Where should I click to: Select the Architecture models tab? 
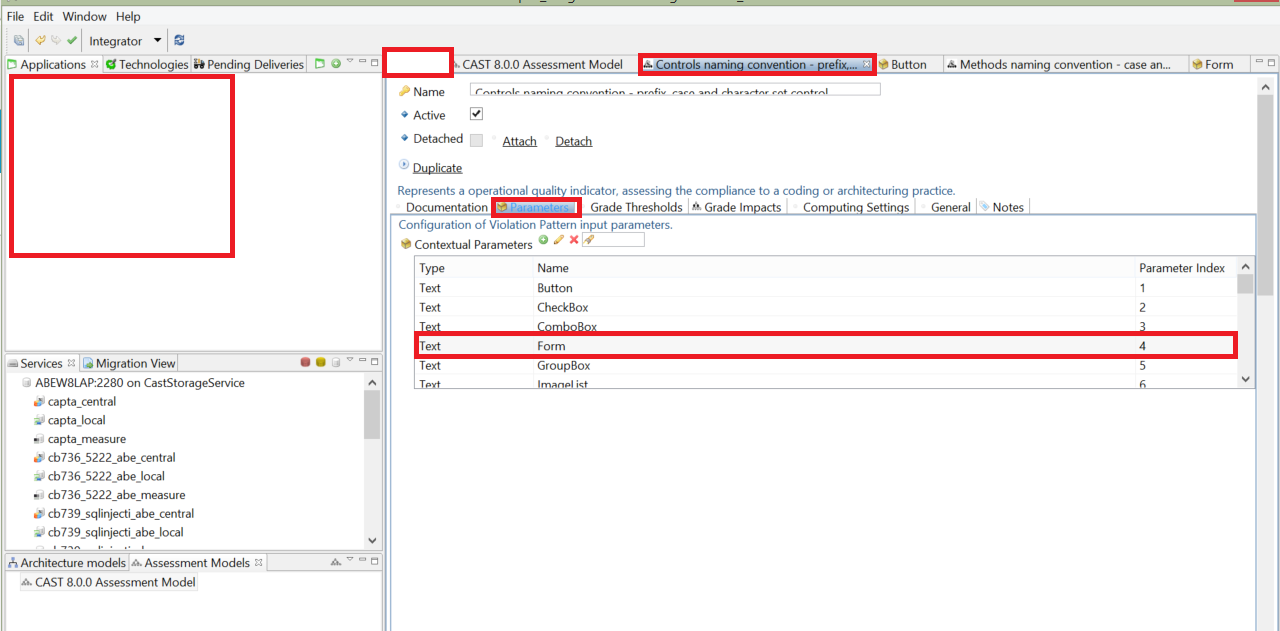point(66,563)
